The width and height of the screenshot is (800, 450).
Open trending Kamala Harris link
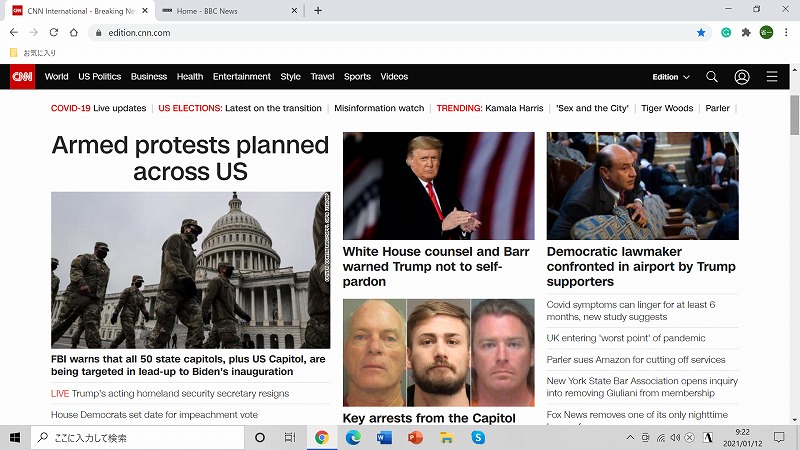514,108
